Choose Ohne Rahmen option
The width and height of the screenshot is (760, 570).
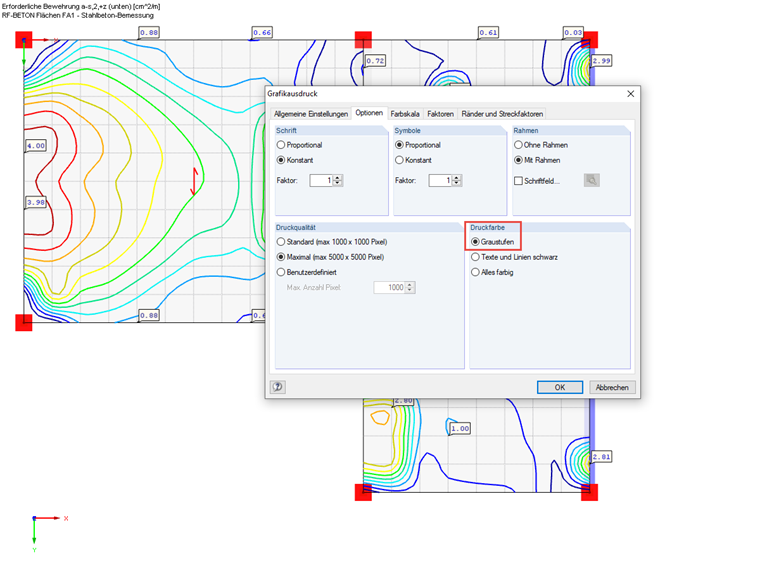click(540, 145)
